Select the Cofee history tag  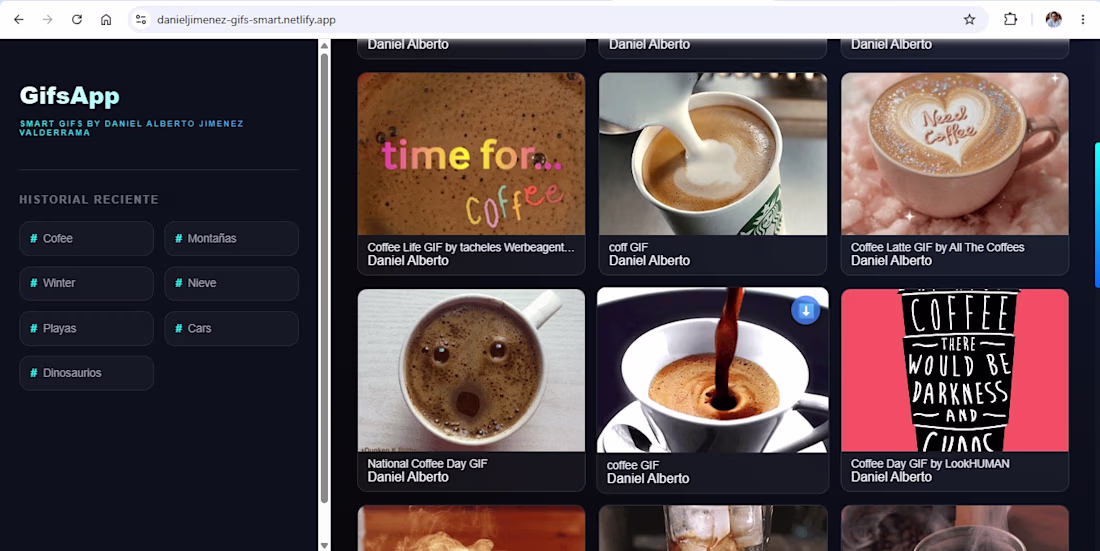pos(86,239)
